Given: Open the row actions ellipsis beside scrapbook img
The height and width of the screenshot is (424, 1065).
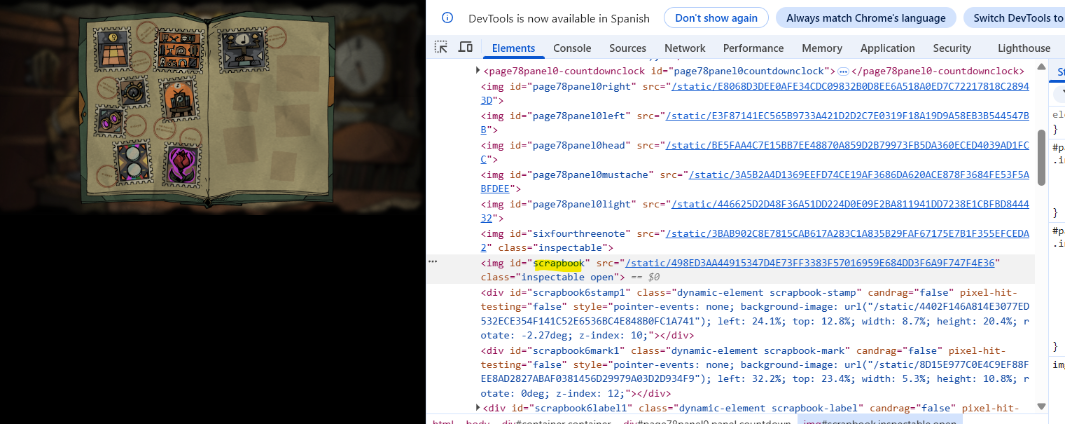Looking at the screenshot, I should coord(432,261).
